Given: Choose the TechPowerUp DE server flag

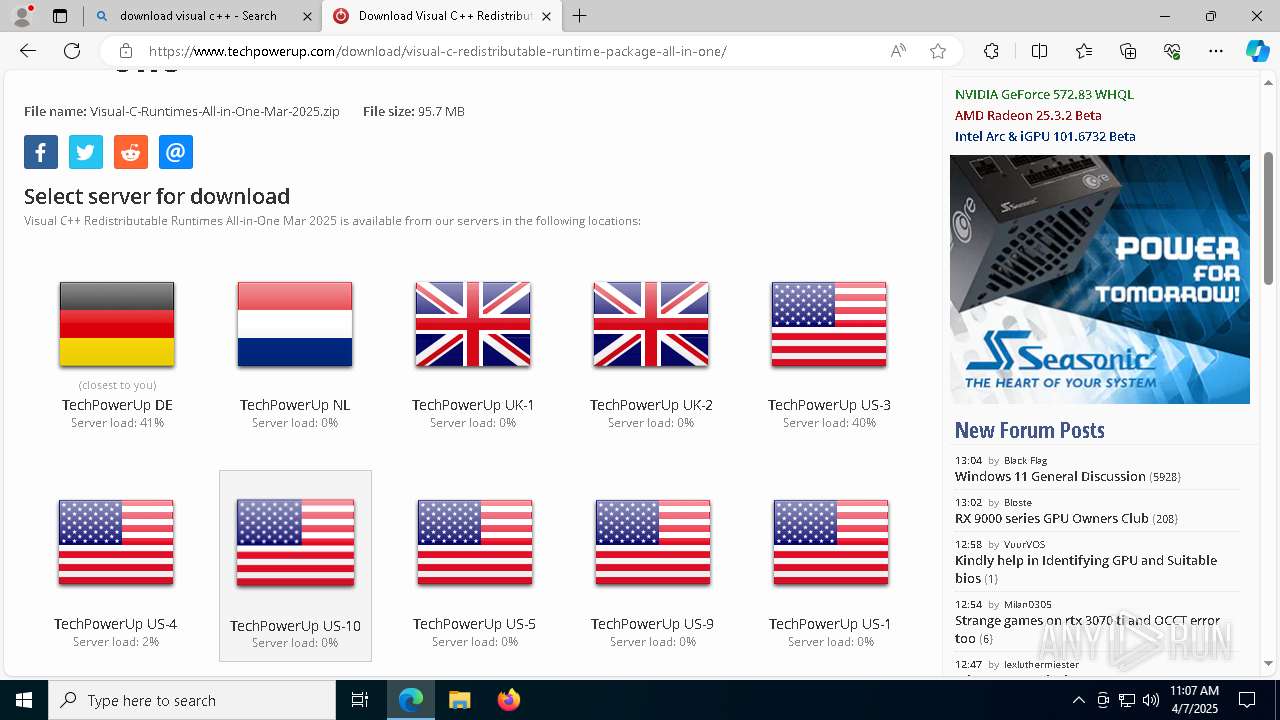Looking at the screenshot, I should pos(117,324).
